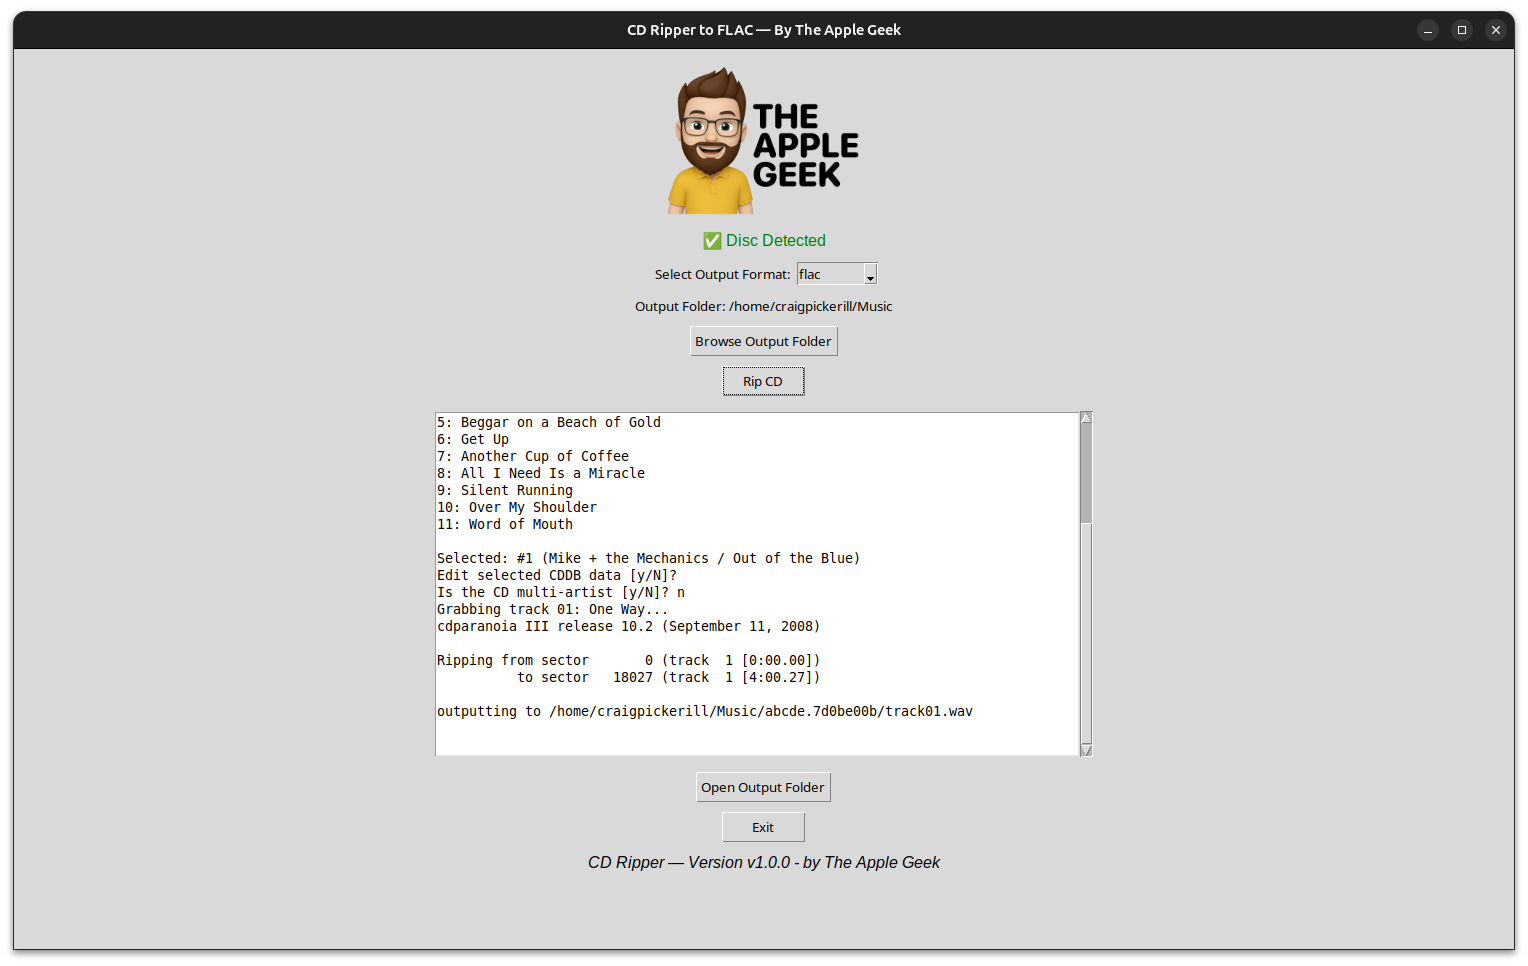
Task: Click log line '9: Silent Running'
Action: 505,491
